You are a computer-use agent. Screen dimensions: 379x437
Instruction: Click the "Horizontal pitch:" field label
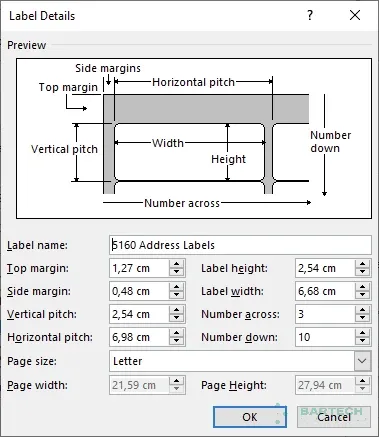click(x=50, y=337)
